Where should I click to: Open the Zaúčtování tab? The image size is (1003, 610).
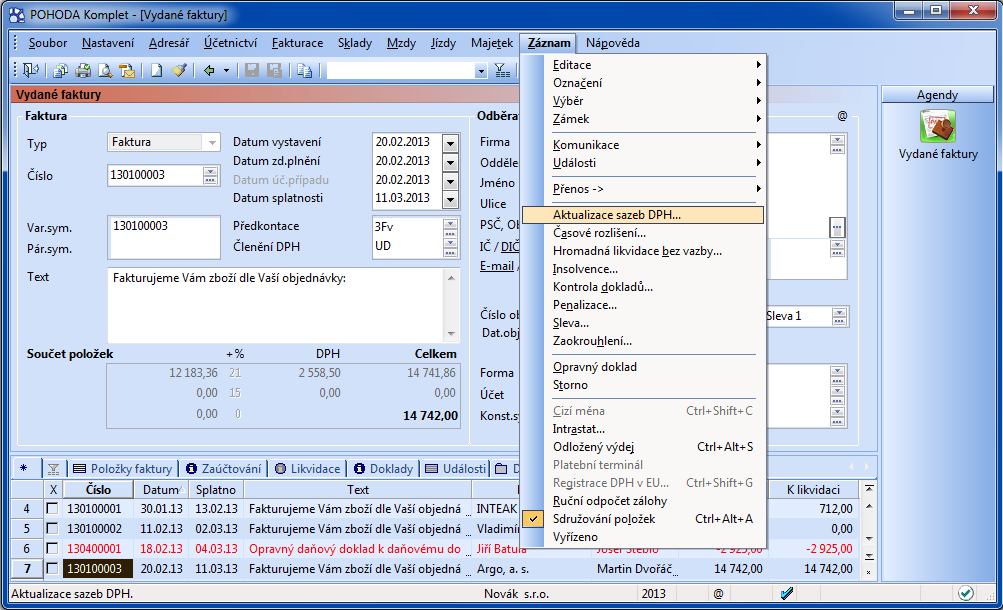(223, 469)
